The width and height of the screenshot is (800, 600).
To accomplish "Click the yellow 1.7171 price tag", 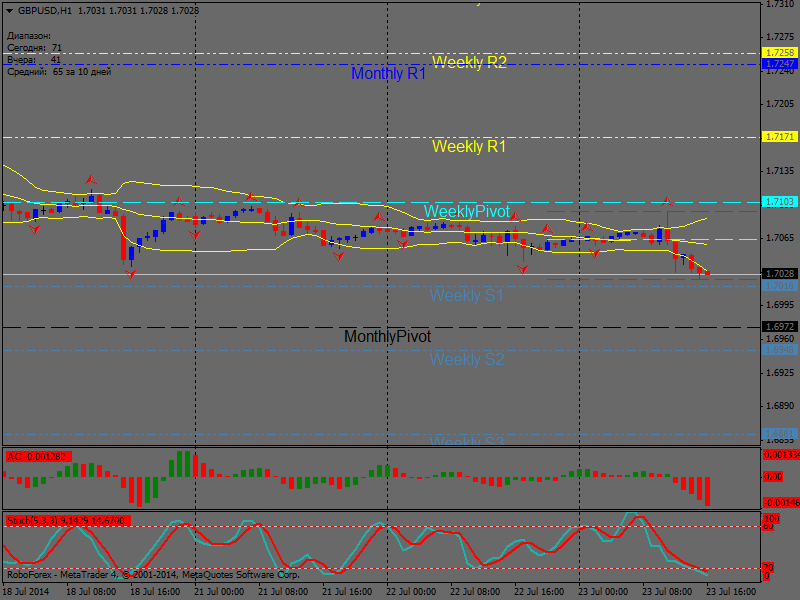I will tap(779, 136).
